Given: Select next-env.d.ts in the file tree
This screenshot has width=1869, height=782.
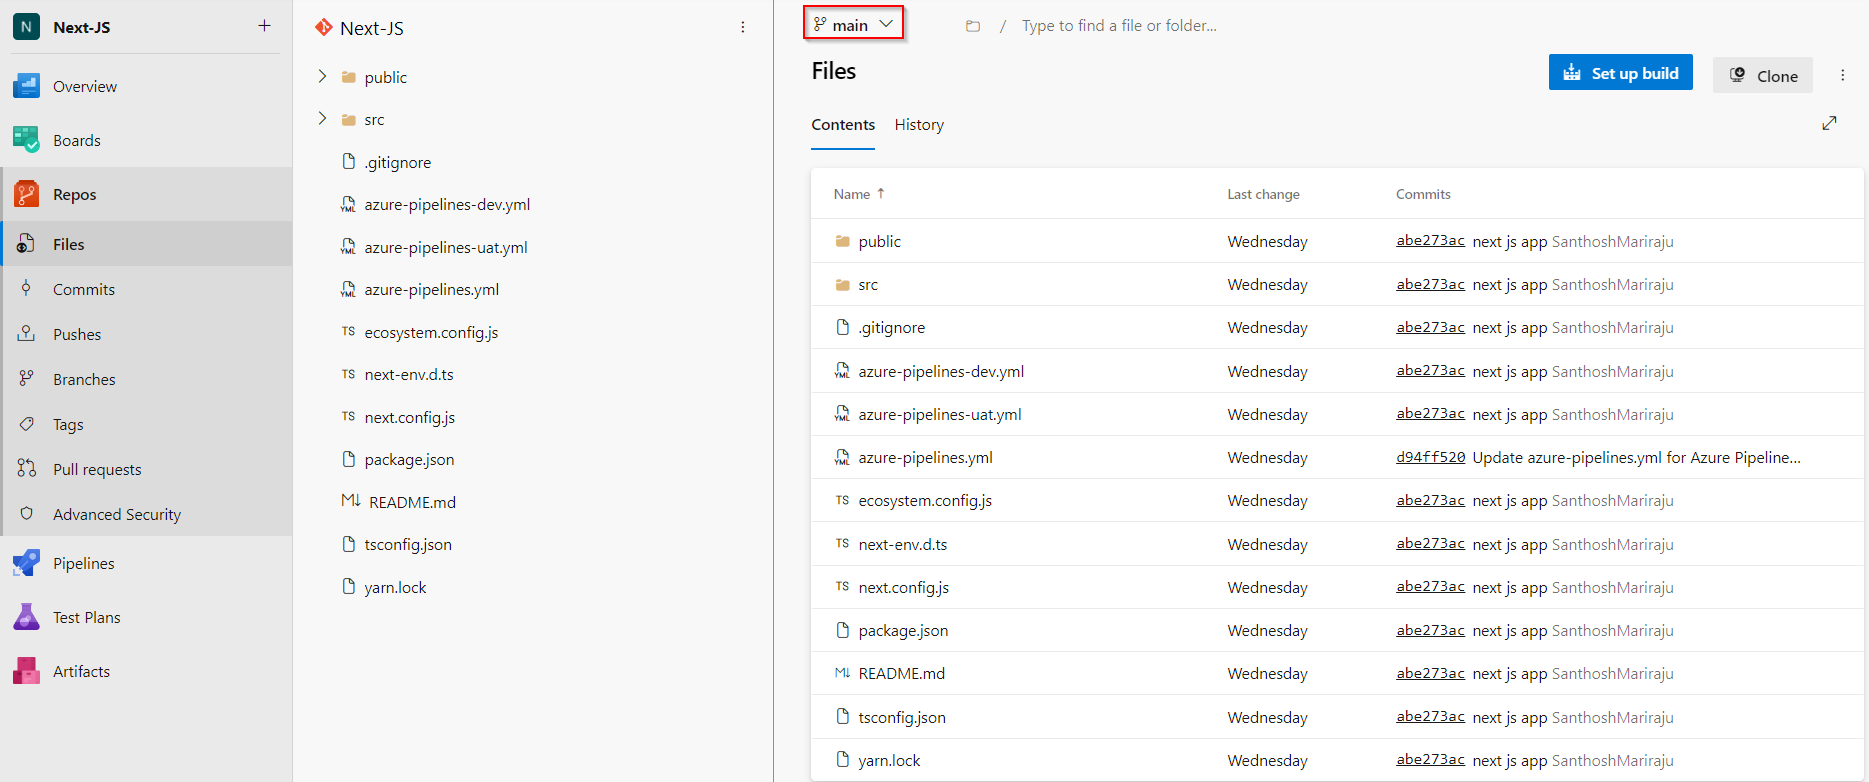Looking at the screenshot, I should [409, 374].
